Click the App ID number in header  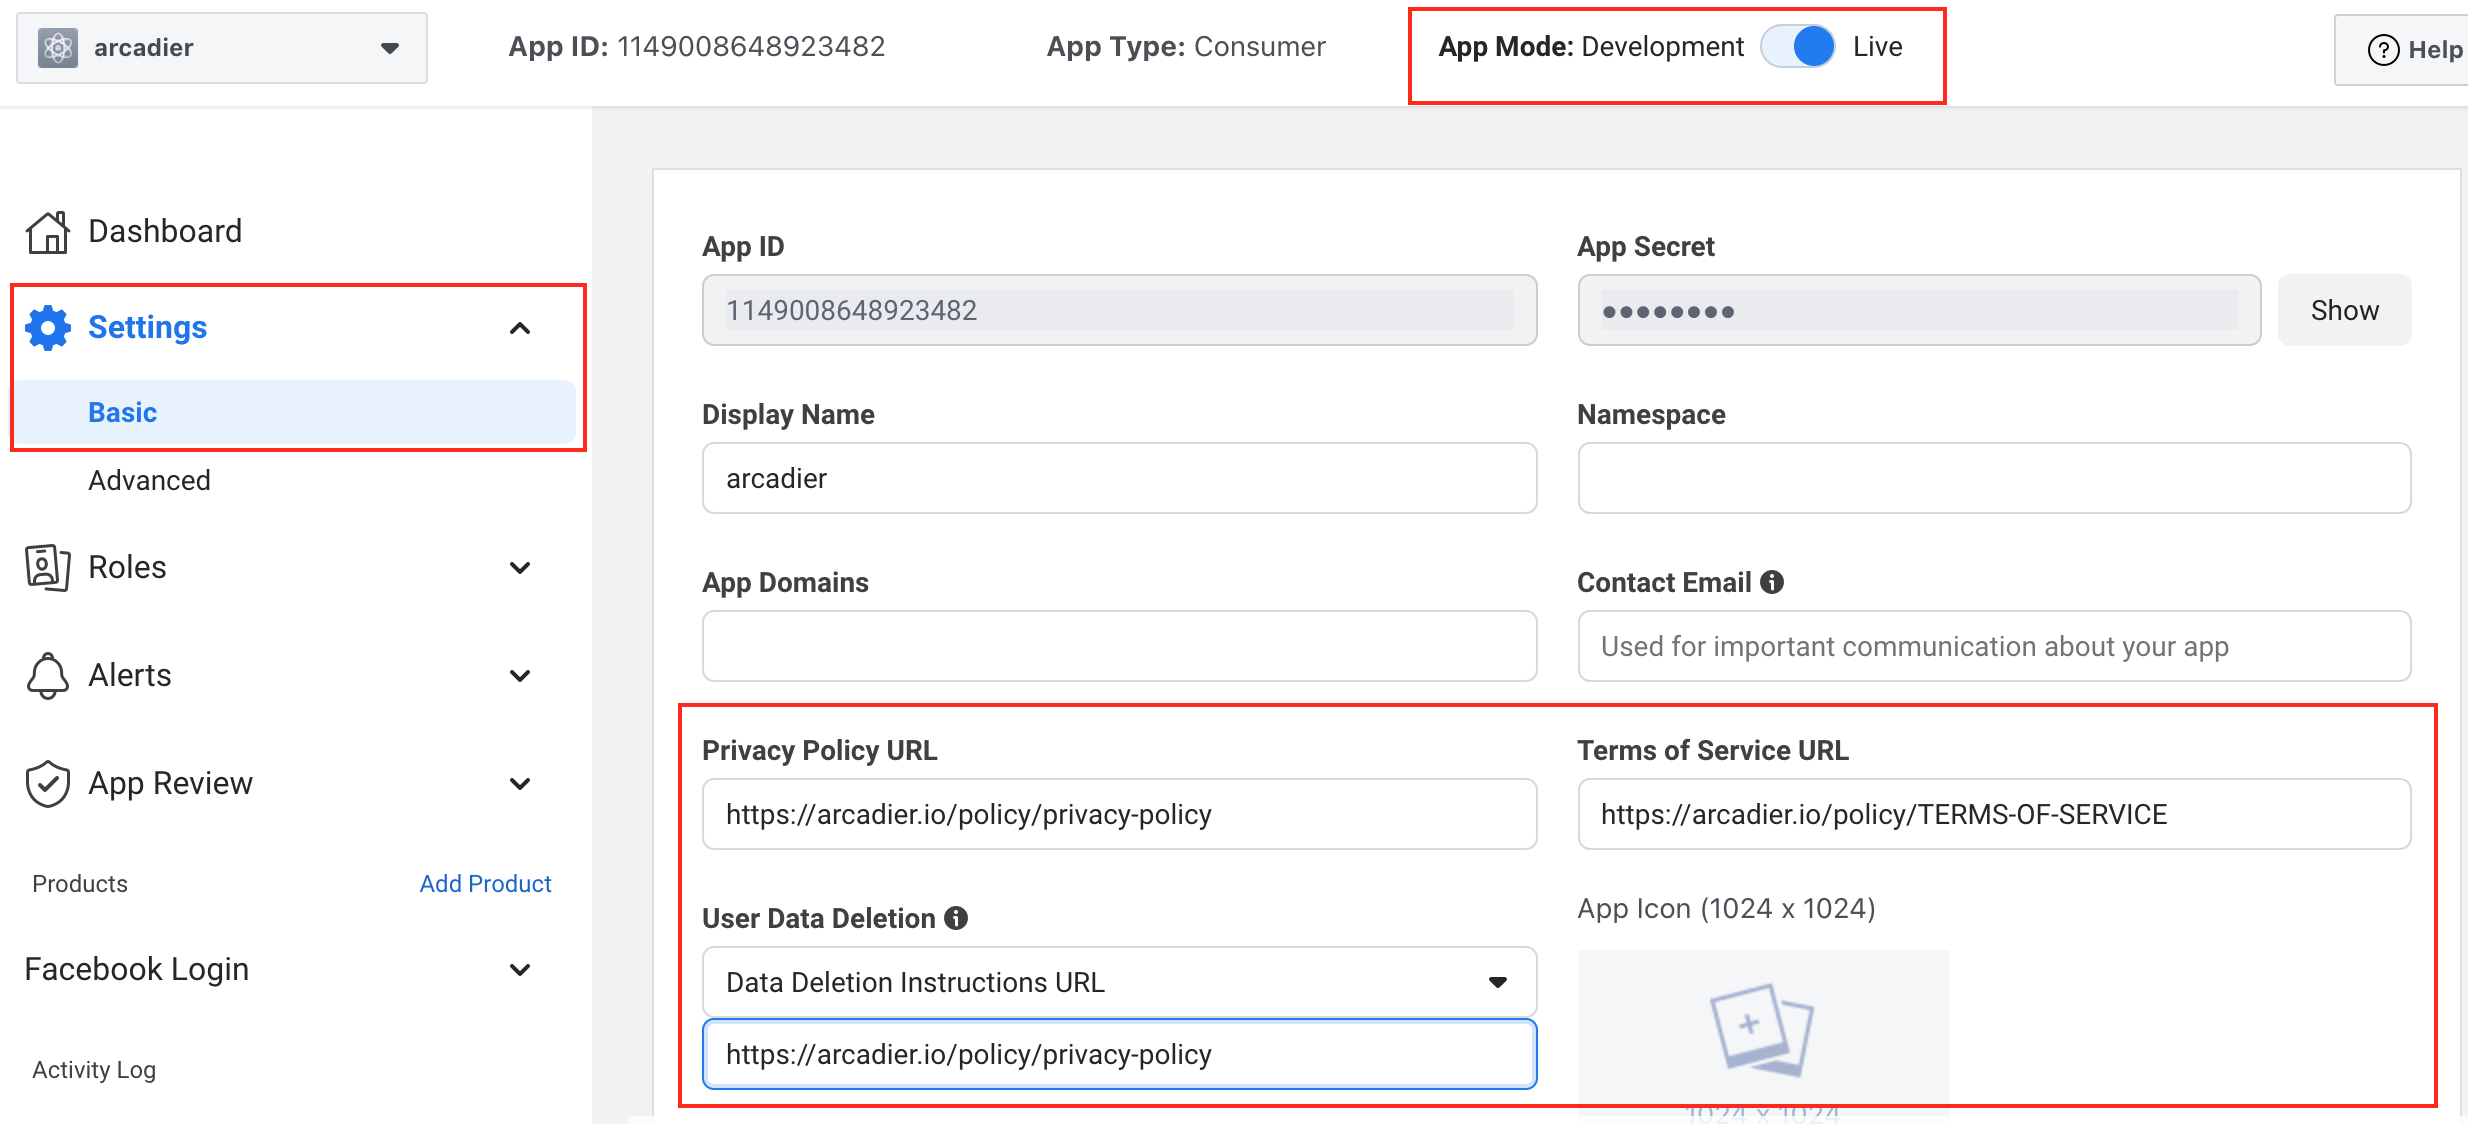[x=751, y=47]
